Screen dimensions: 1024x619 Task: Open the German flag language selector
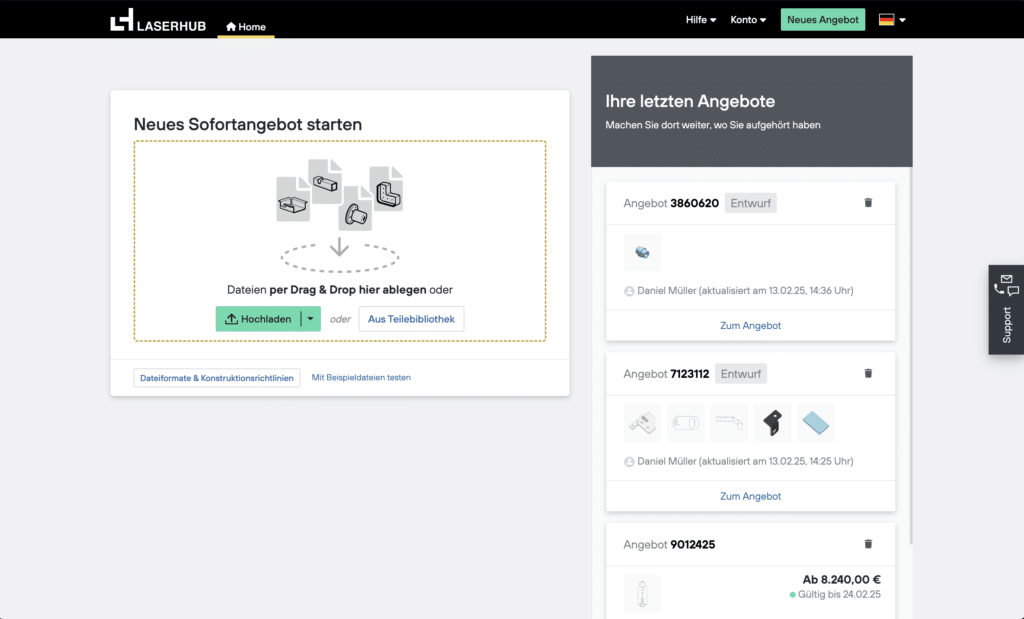[x=892, y=20]
